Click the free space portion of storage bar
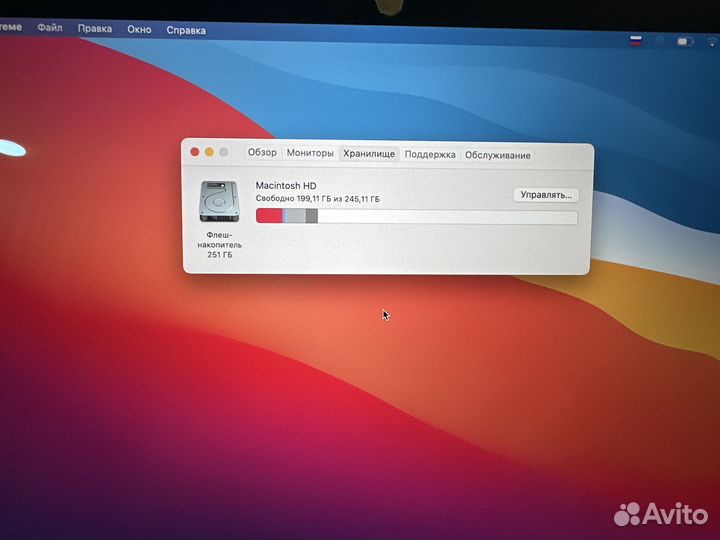Screen dimensions: 720x540 tap(447, 217)
